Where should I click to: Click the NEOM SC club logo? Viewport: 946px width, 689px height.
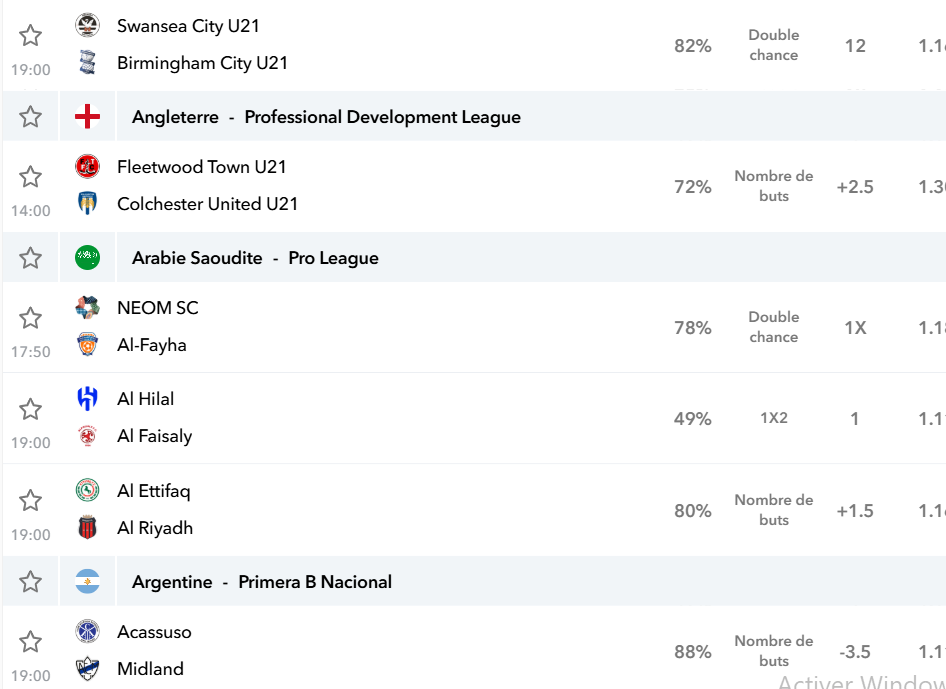(87, 308)
